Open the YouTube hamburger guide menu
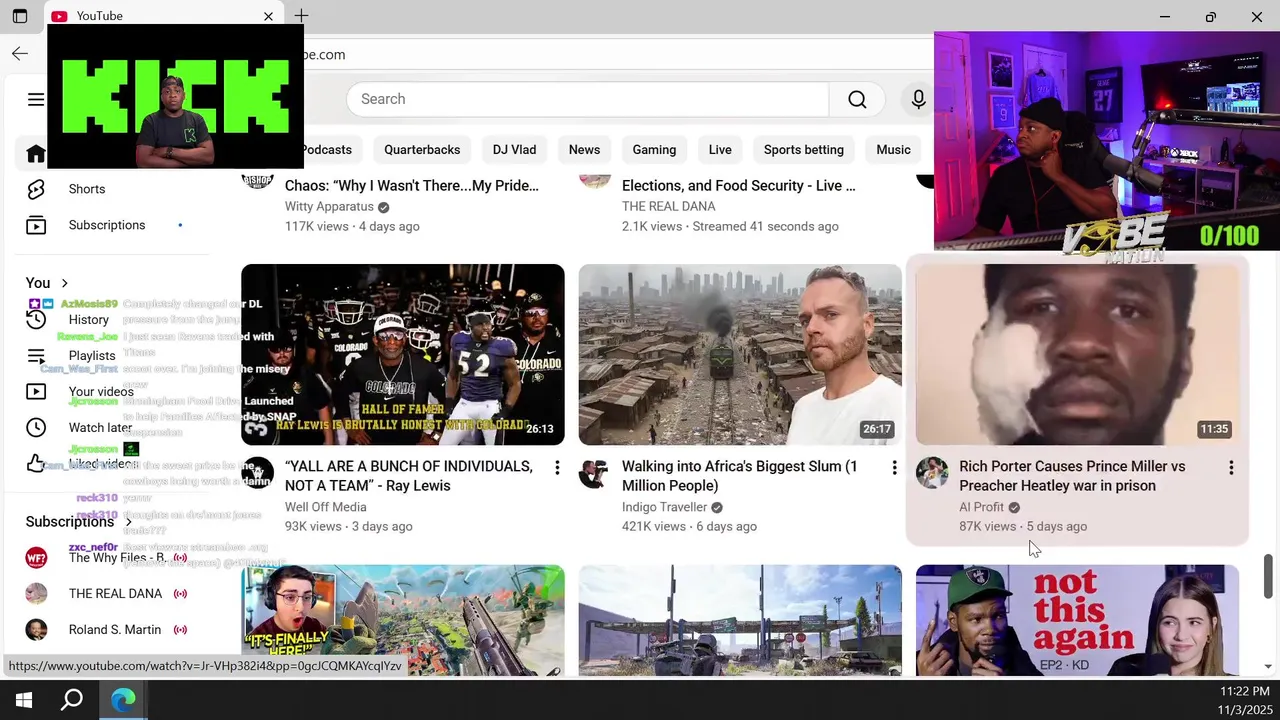The image size is (1280, 720). (36, 99)
